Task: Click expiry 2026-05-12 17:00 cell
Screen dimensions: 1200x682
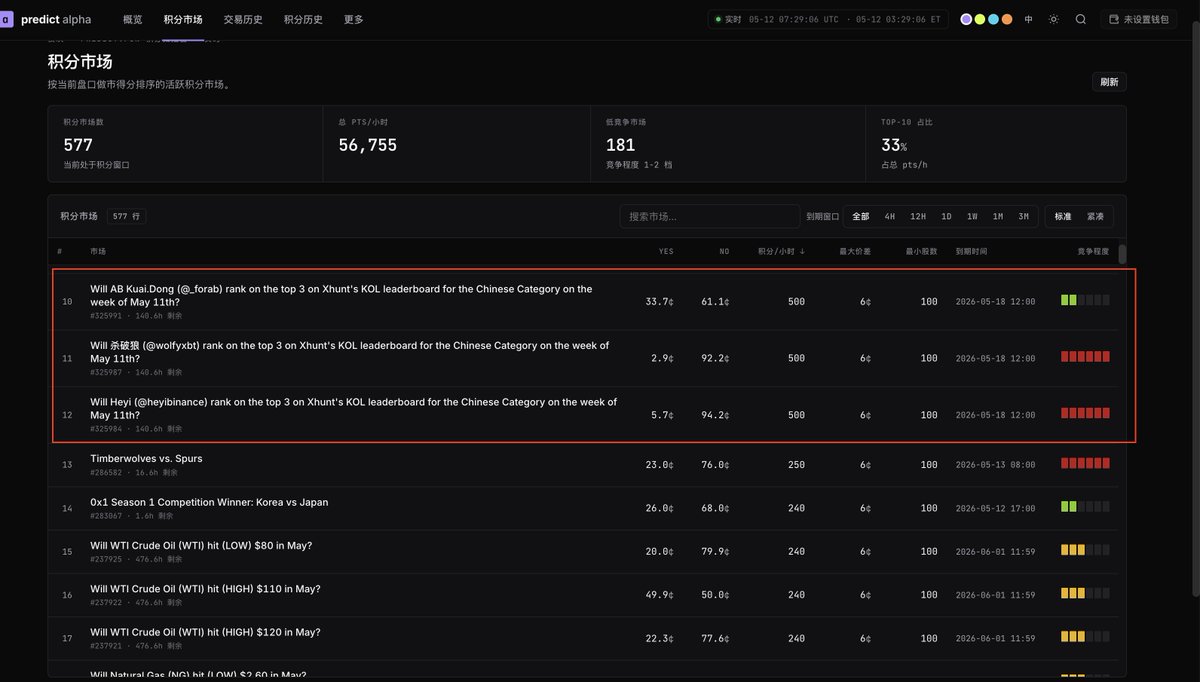Action: click(995, 508)
